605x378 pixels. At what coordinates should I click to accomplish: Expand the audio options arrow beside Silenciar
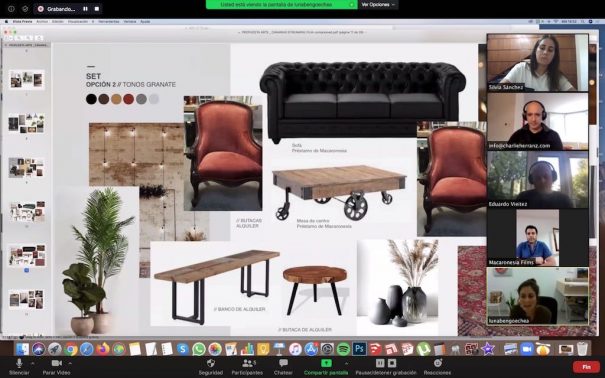click(x=32, y=363)
